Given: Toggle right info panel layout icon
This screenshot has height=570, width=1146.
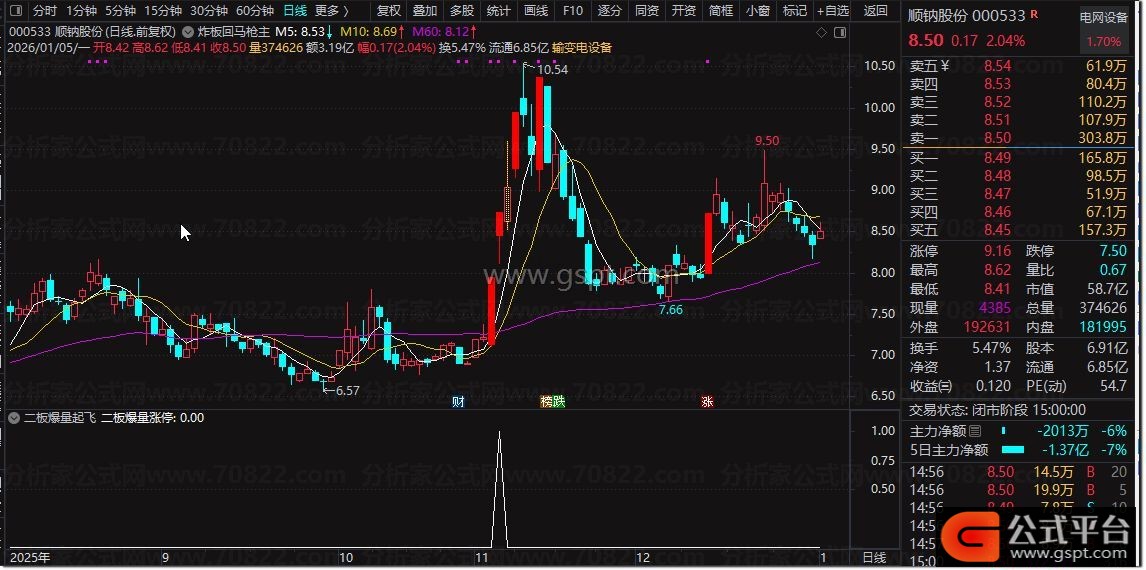Looking at the screenshot, I should tap(839, 32).
